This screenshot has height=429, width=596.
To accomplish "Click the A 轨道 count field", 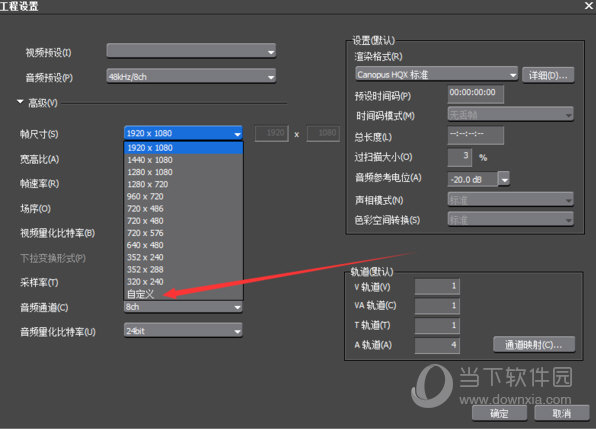I will (437, 345).
